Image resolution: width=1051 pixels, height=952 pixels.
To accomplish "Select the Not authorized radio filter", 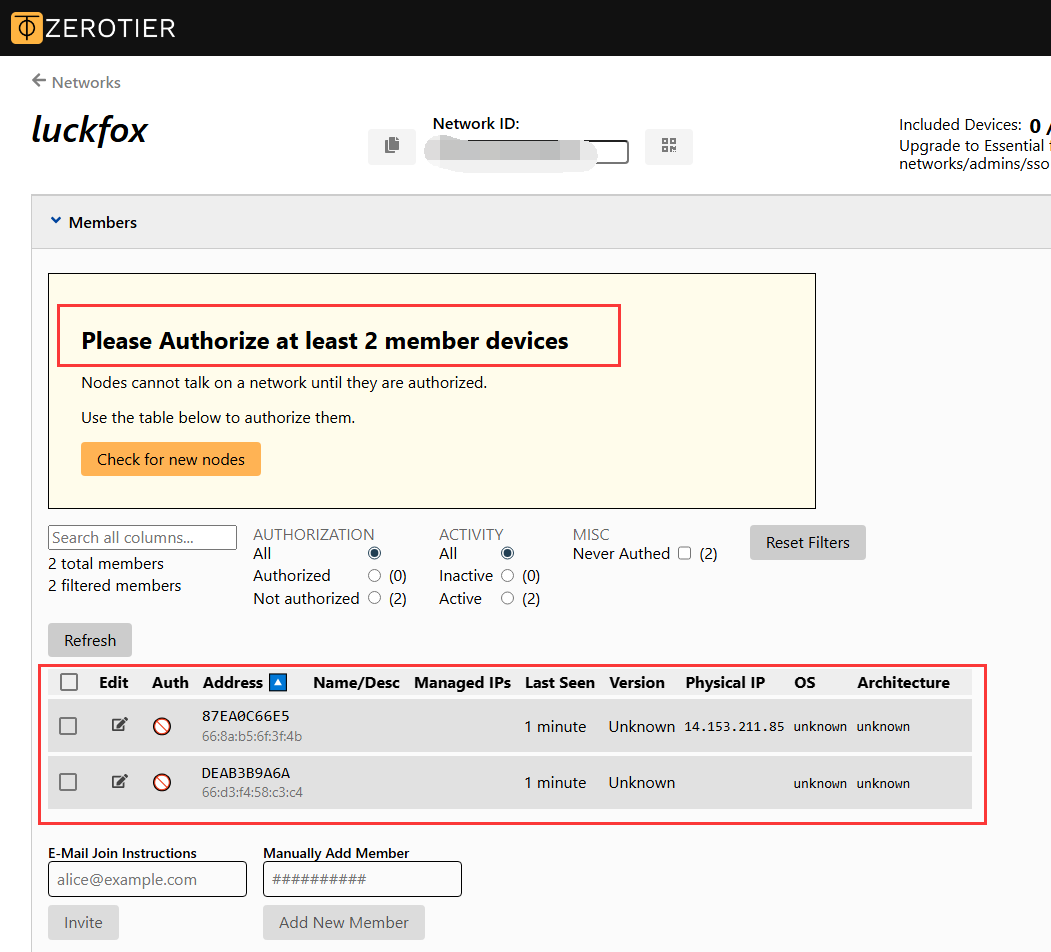I will (x=375, y=598).
